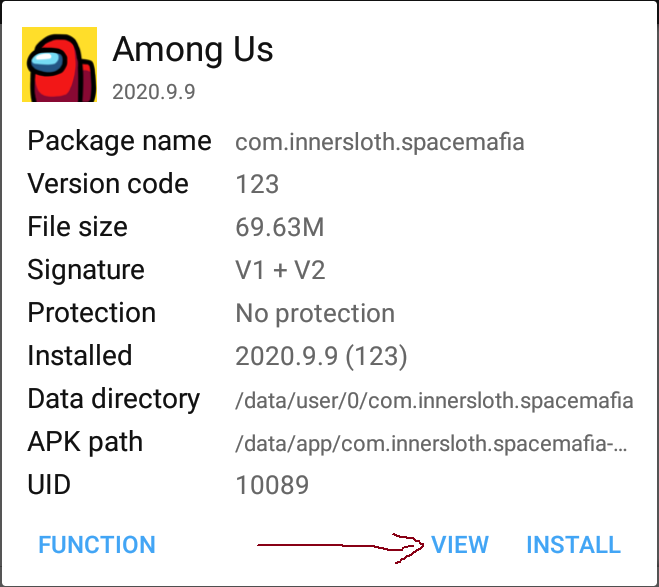The width and height of the screenshot is (659, 587).
Task: Click the file size value 69.63M
Action: (279, 227)
